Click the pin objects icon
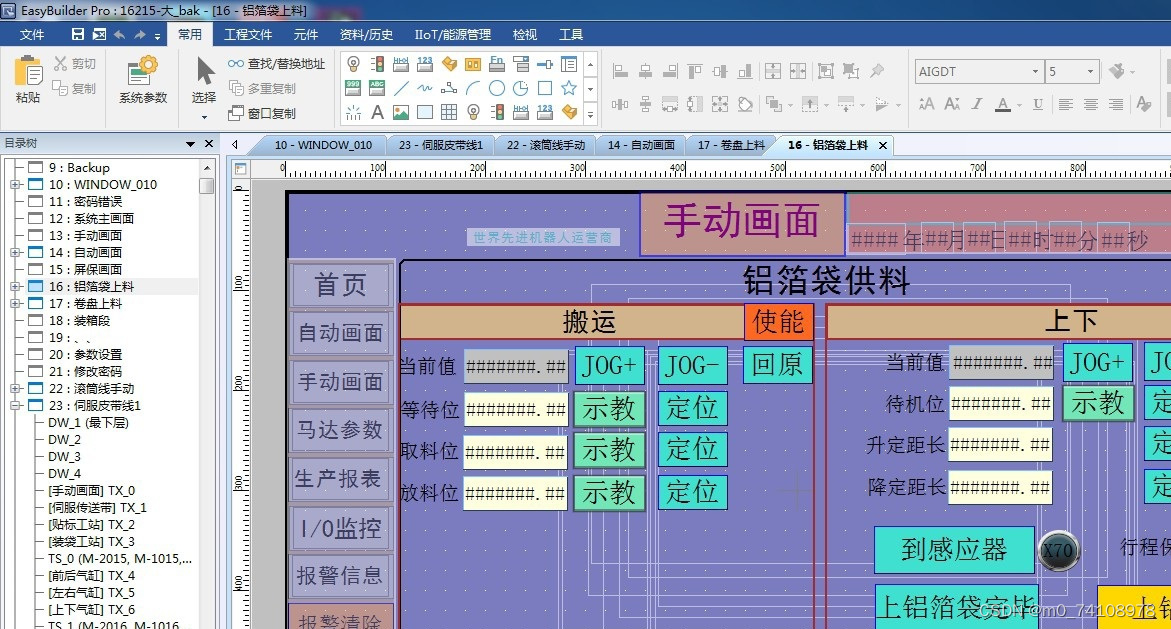The width and height of the screenshot is (1171, 629). 877,71
